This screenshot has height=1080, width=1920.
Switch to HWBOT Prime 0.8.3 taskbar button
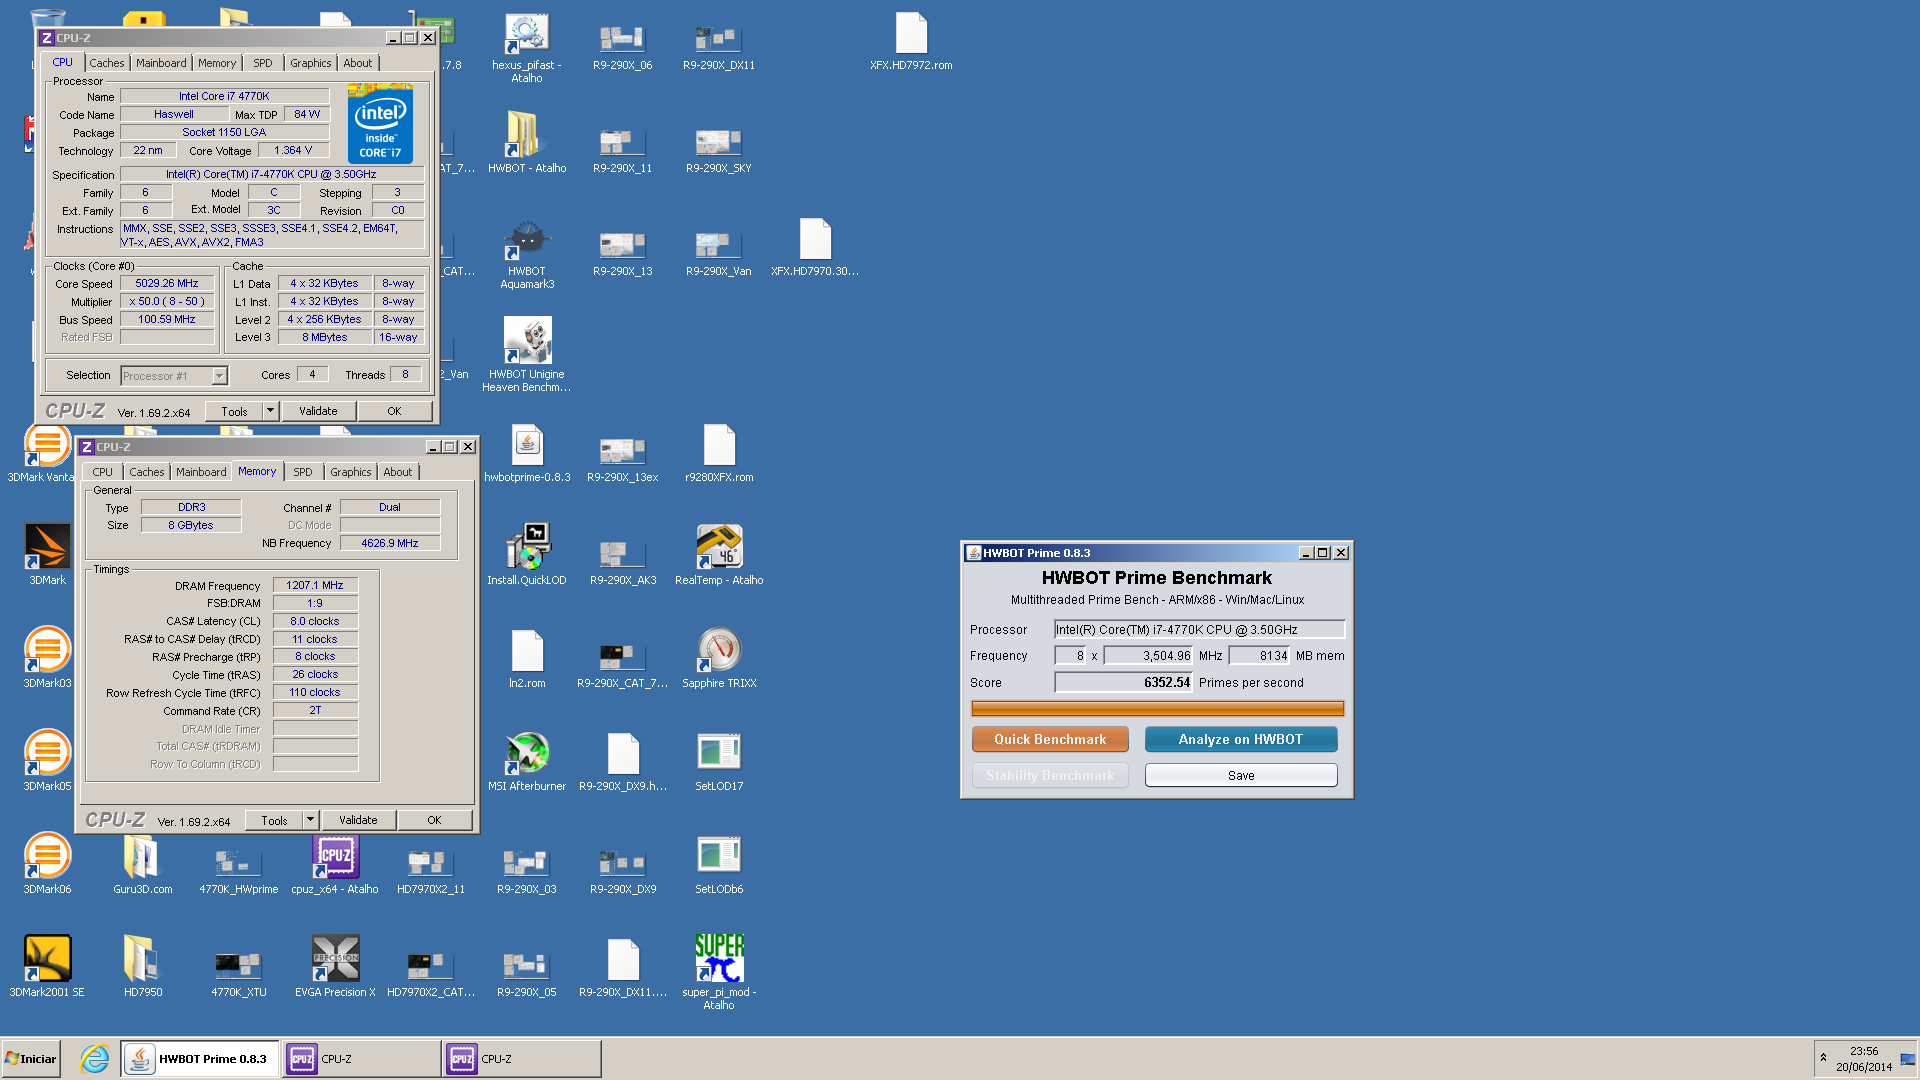[x=200, y=1059]
